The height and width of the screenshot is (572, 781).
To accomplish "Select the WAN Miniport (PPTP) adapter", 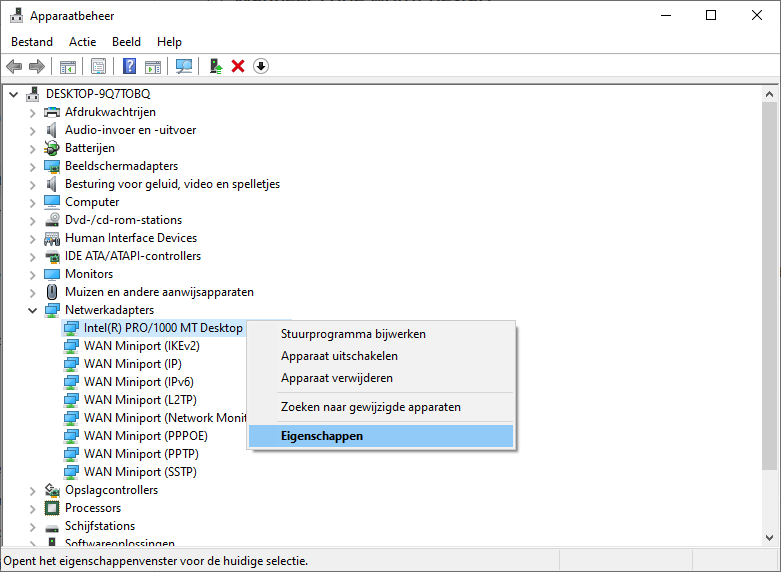I will point(139,454).
